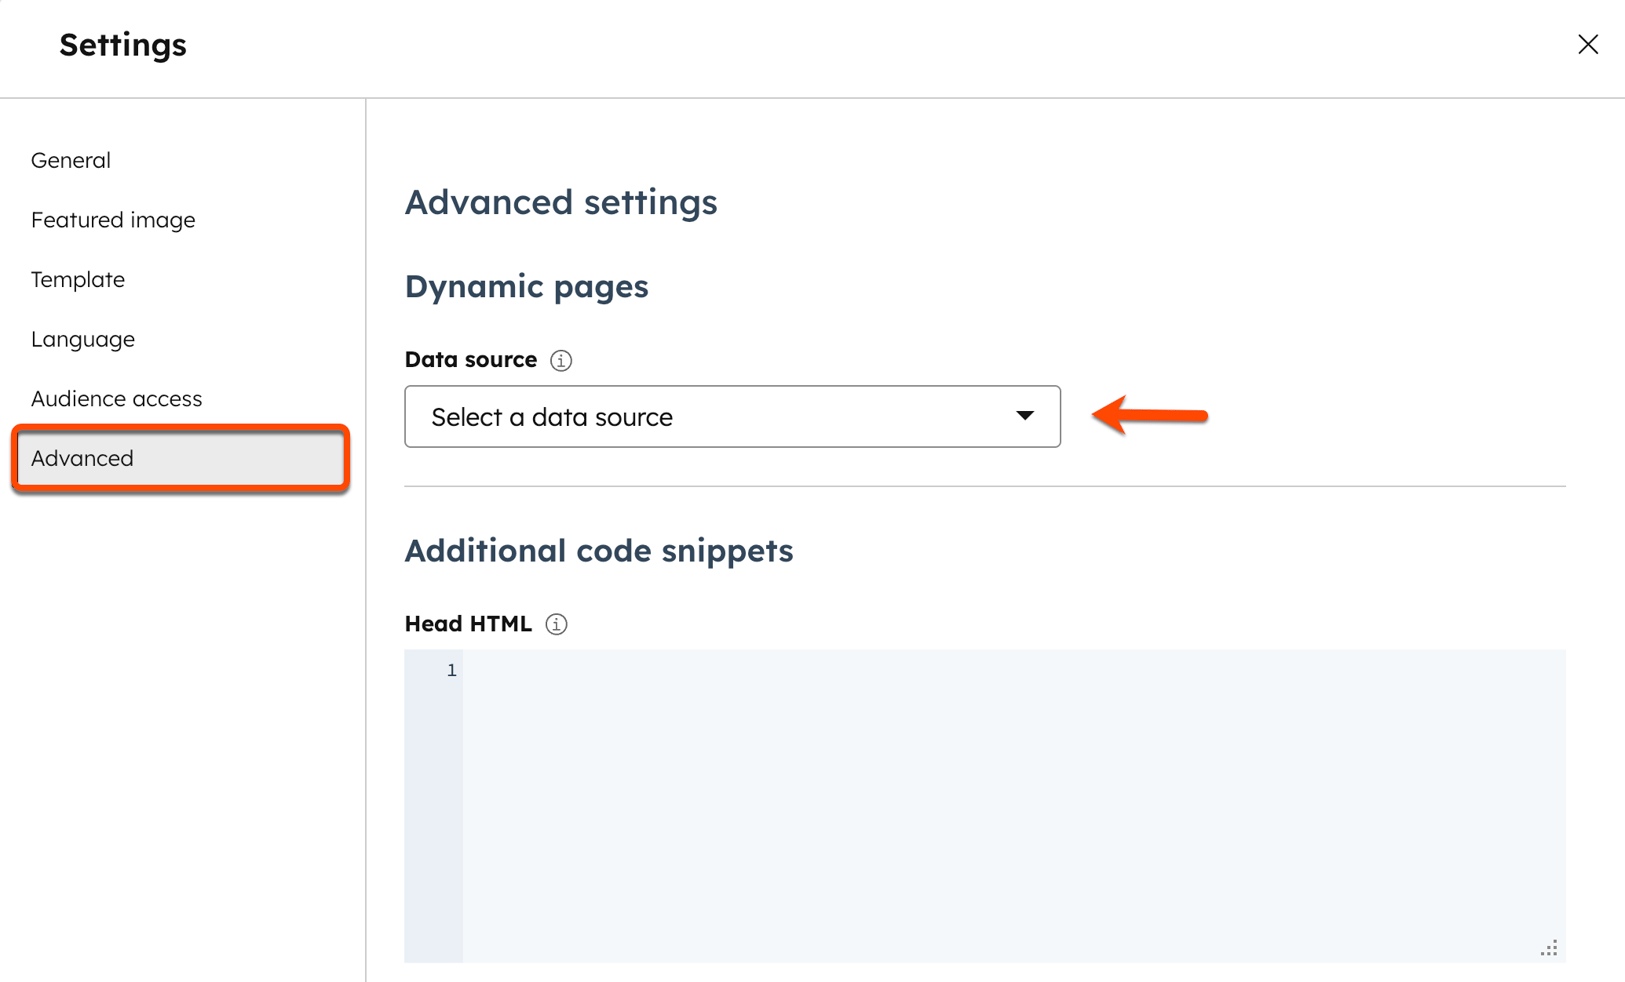The height and width of the screenshot is (982, 1625).
Task: Close the Settings dialog with X
Action: (x=1587, y=44)
